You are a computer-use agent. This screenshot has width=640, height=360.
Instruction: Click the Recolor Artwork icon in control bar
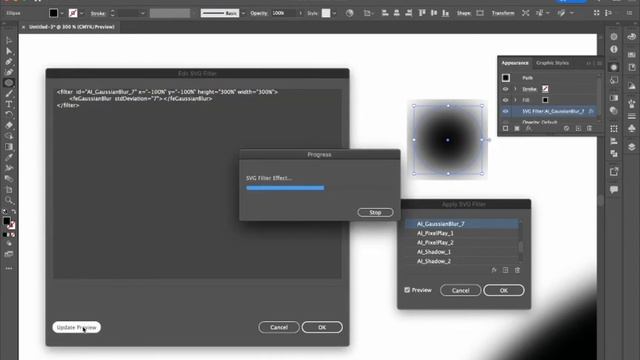(349, 13)
